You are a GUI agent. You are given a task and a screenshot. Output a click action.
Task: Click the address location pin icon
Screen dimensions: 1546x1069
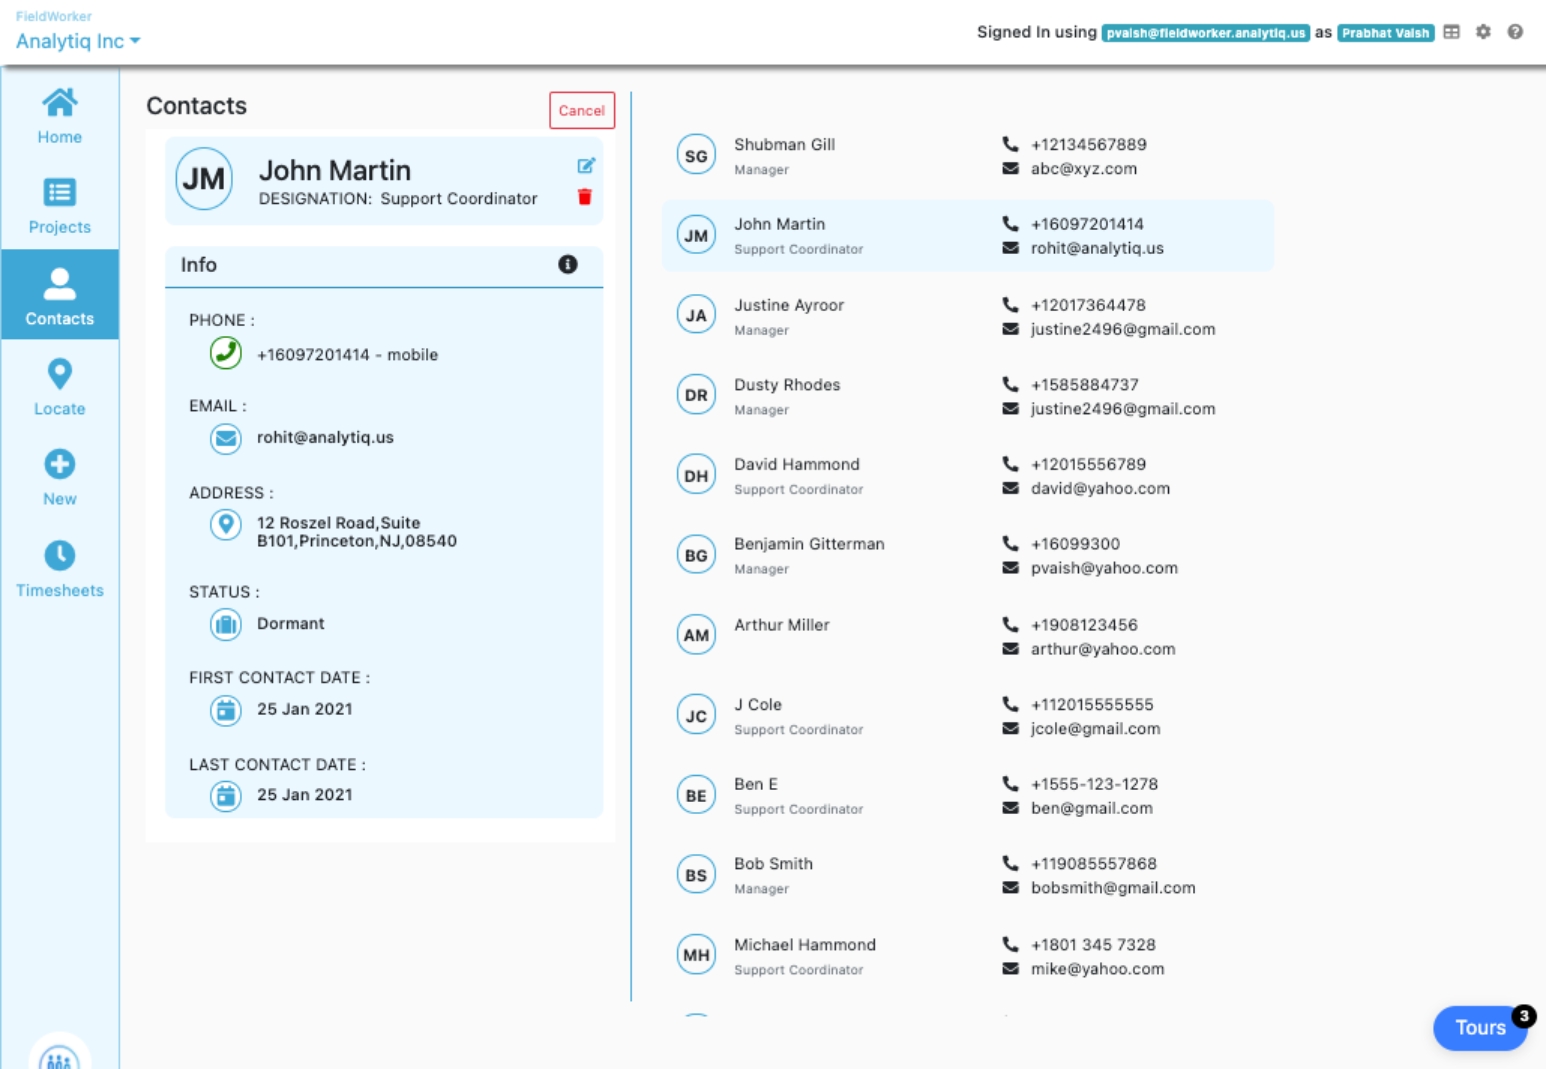[x=226, y=524]
